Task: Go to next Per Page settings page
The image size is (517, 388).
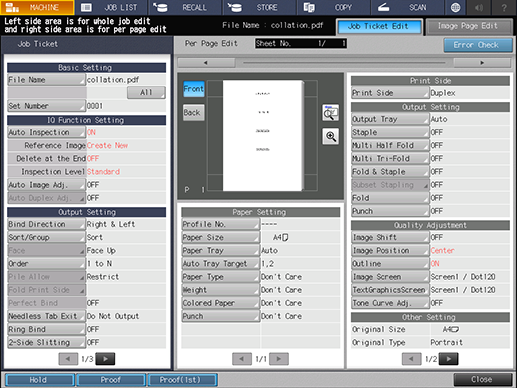Action: (x=449, y=359)
